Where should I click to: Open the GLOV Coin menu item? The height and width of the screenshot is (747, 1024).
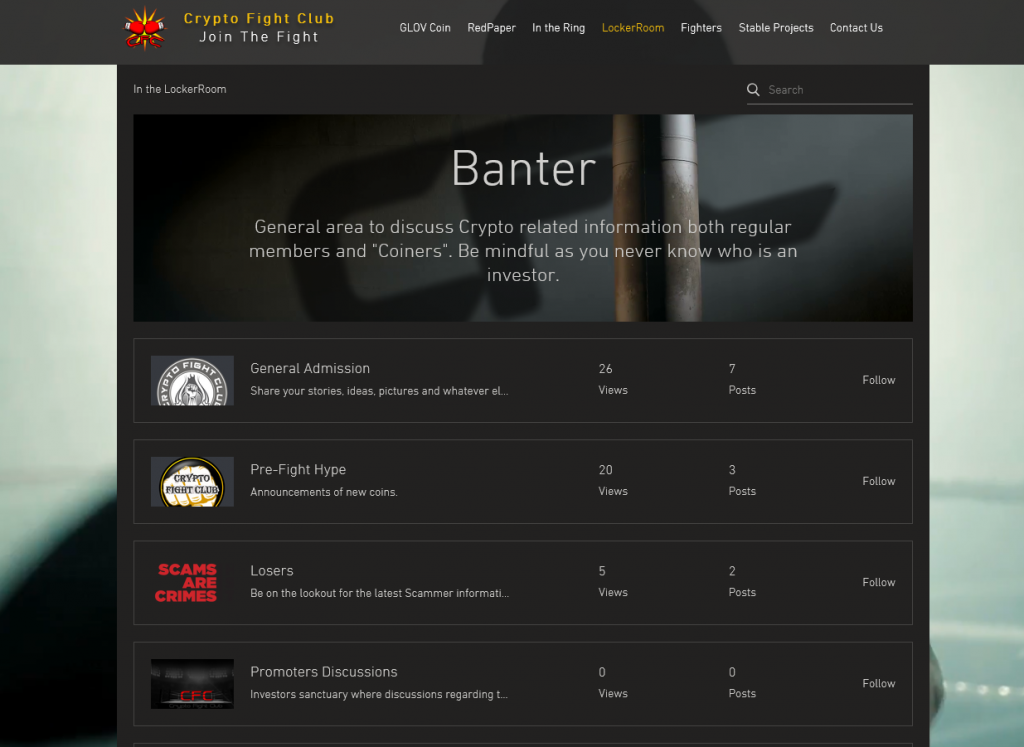(425, 27)
